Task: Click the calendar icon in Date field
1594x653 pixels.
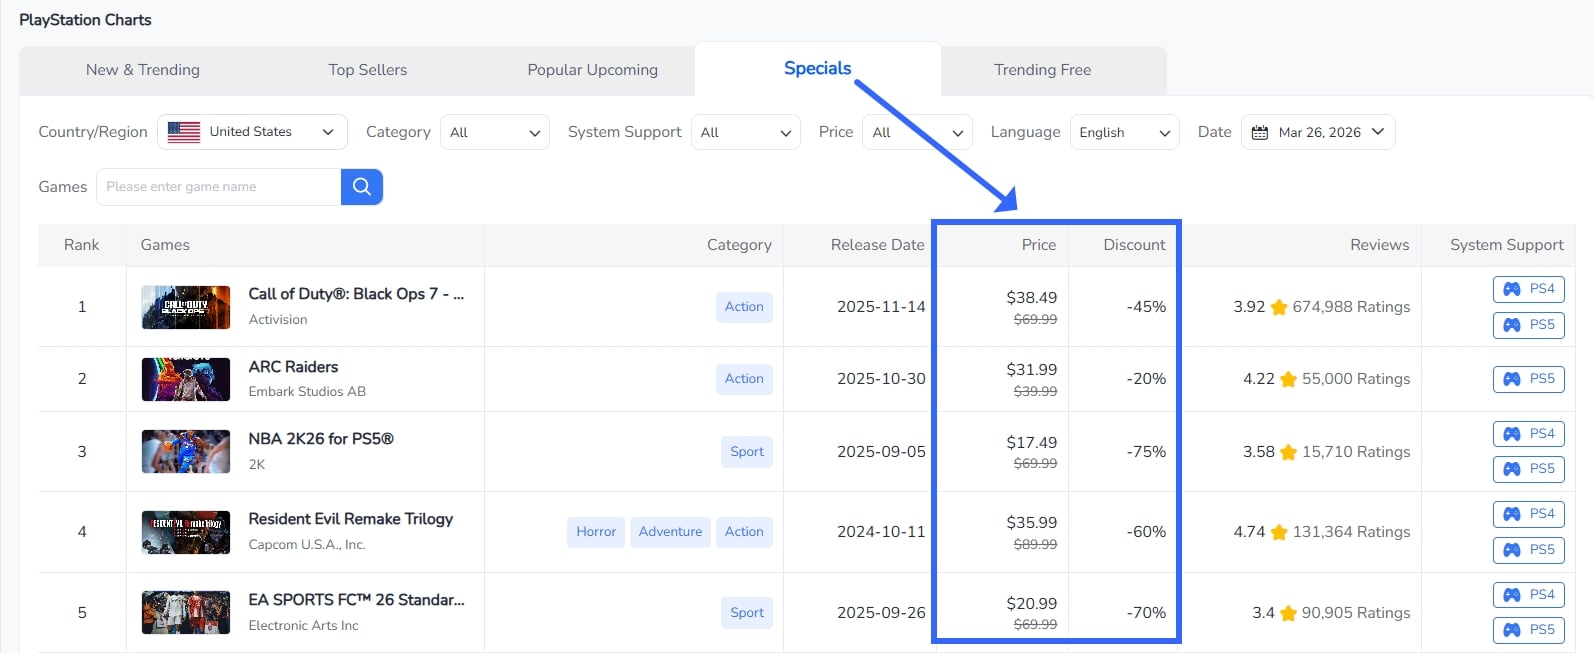Action: tap(1260, 132)
